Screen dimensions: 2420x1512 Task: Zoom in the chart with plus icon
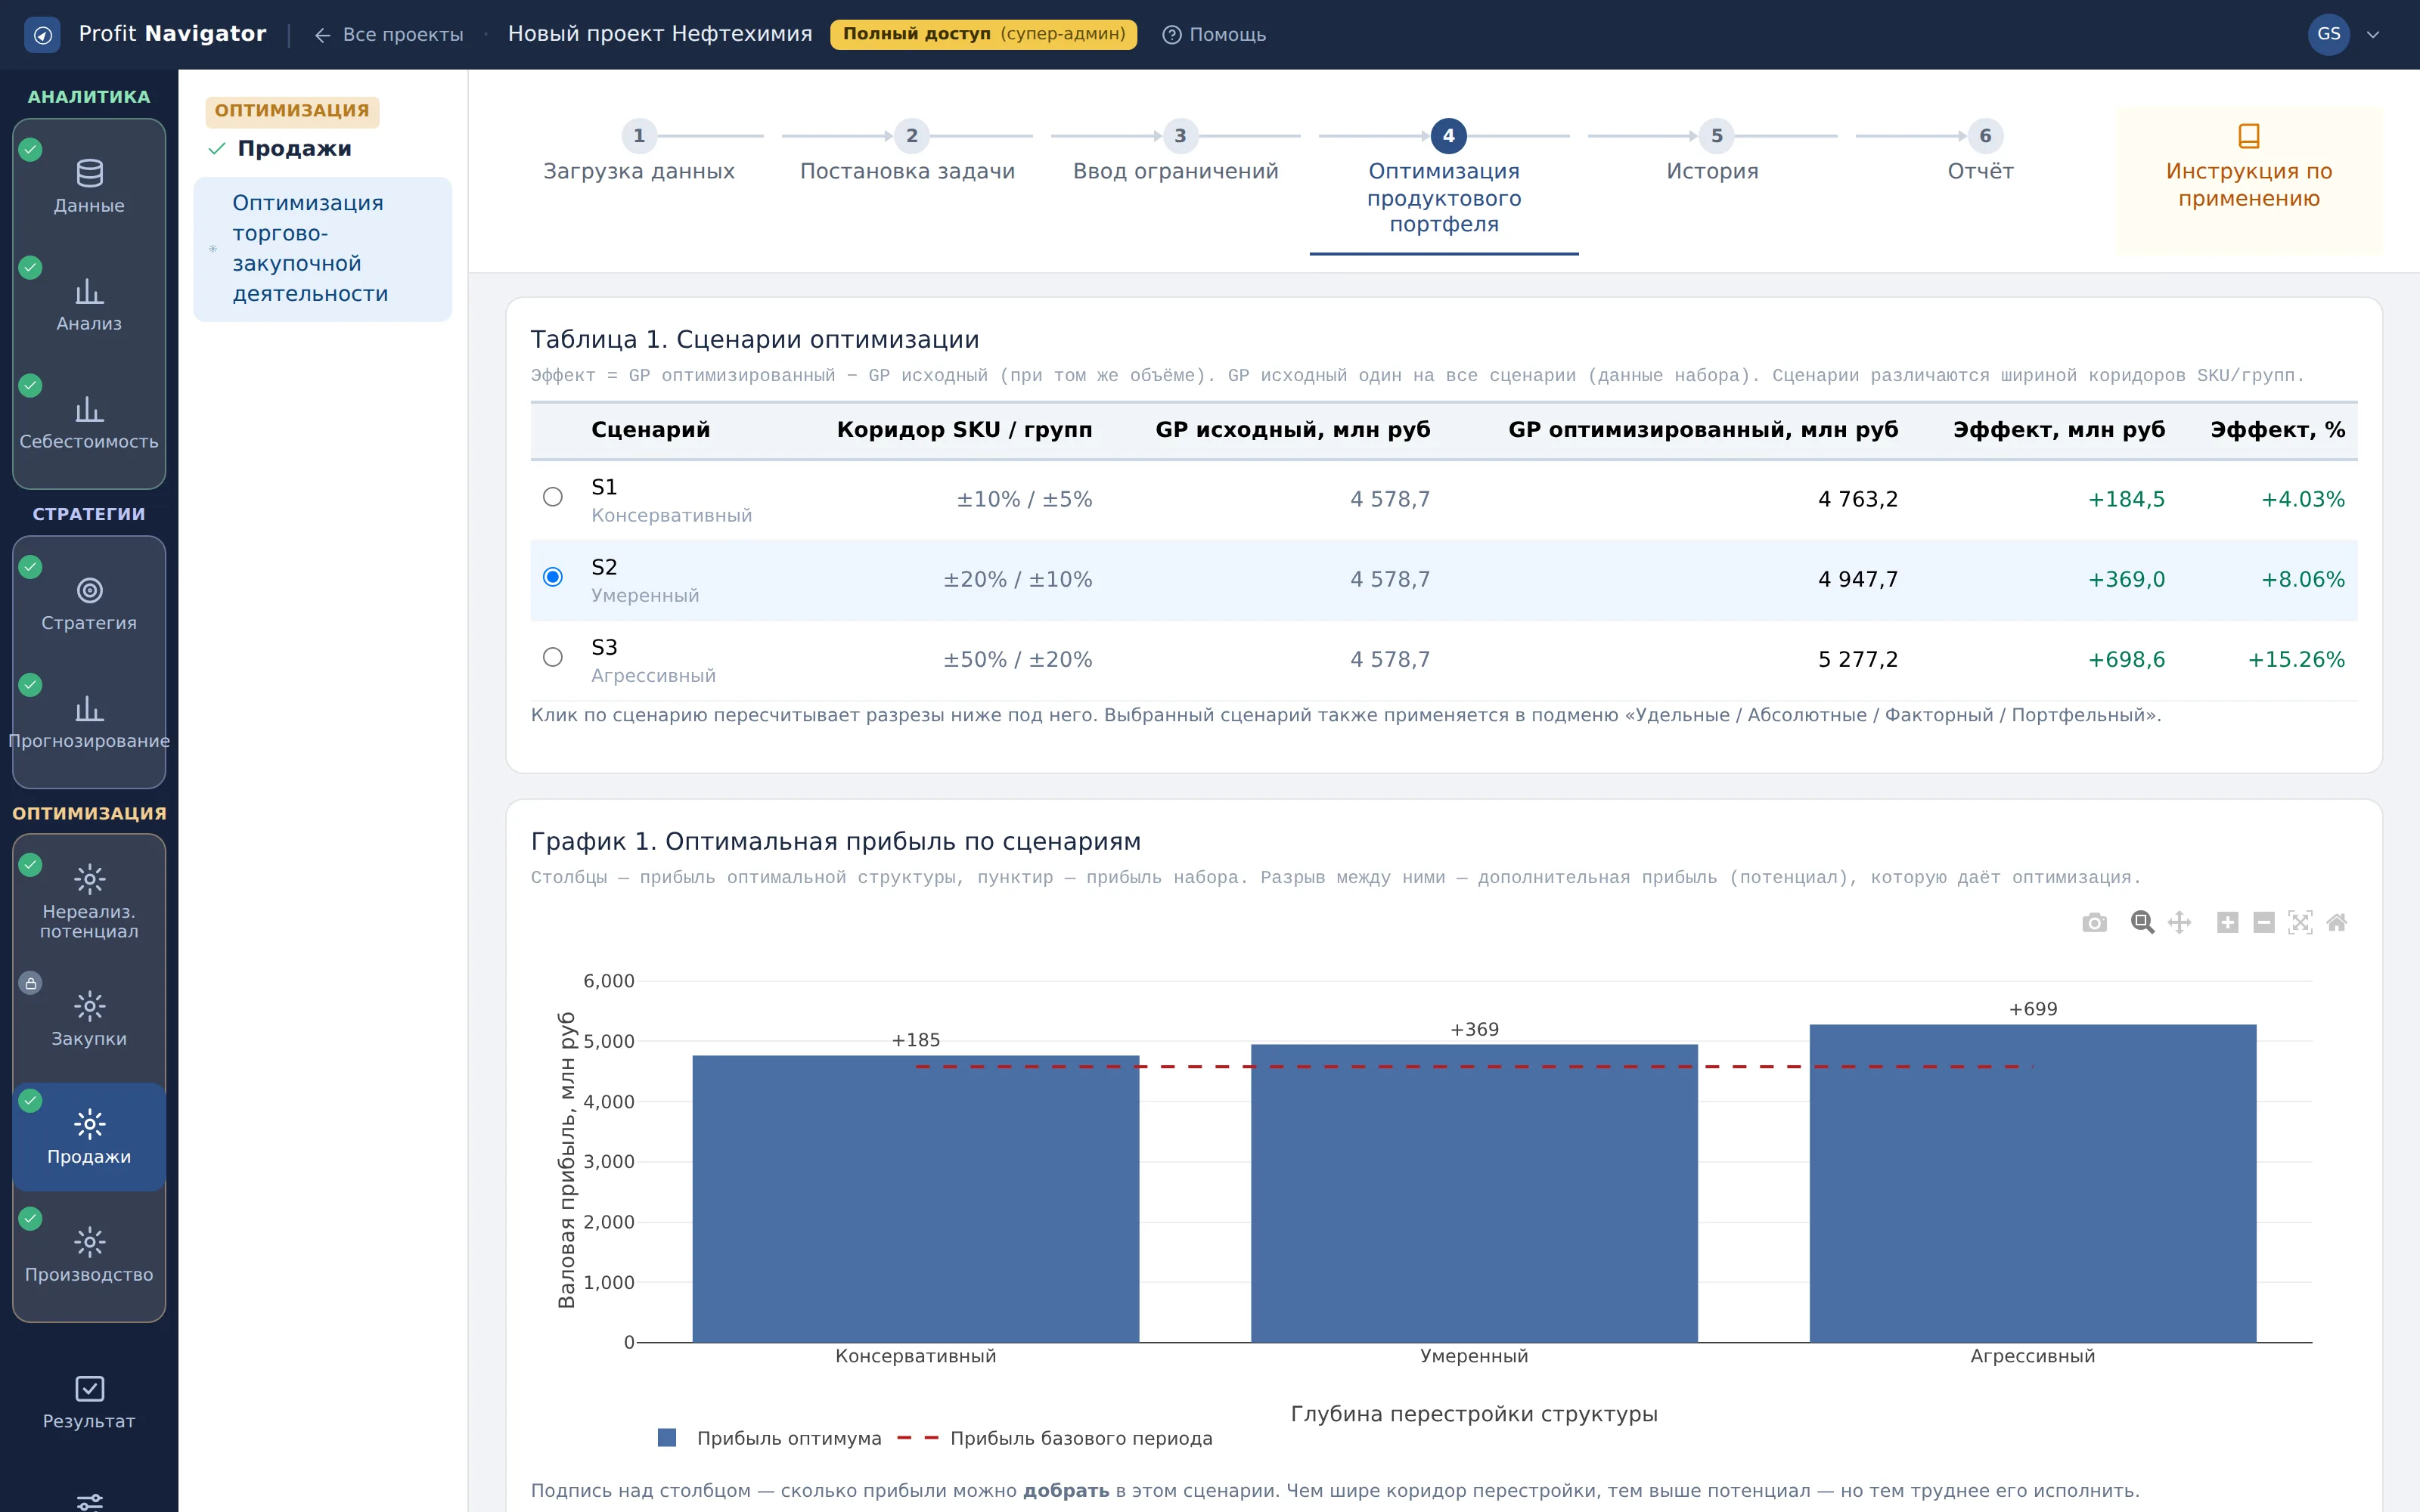(2227, 922)
